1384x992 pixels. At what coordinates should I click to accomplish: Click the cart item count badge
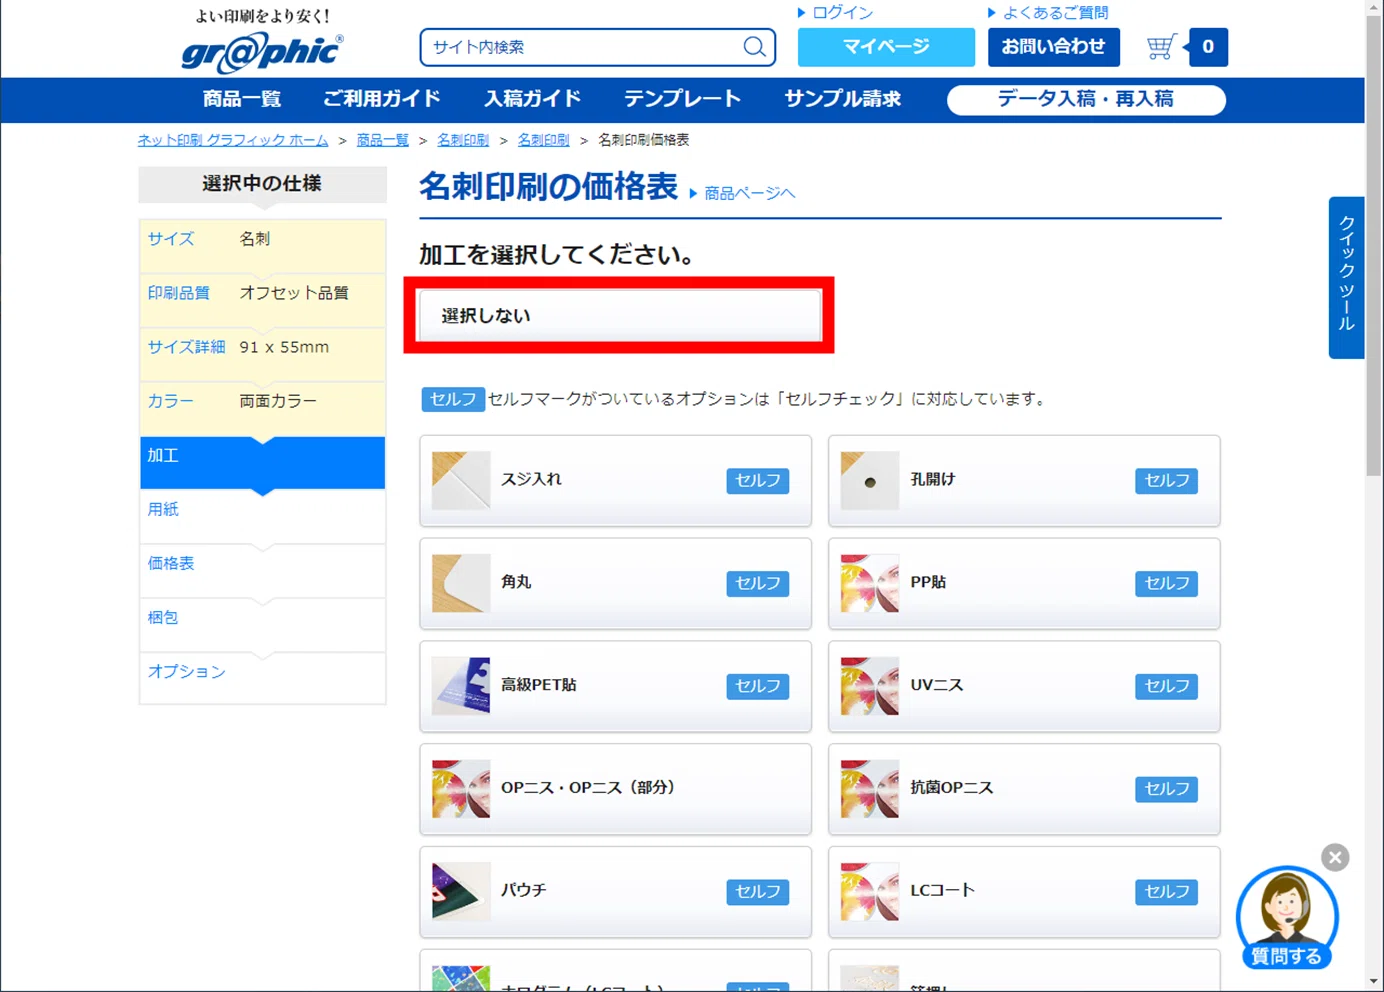(1208, 47)
